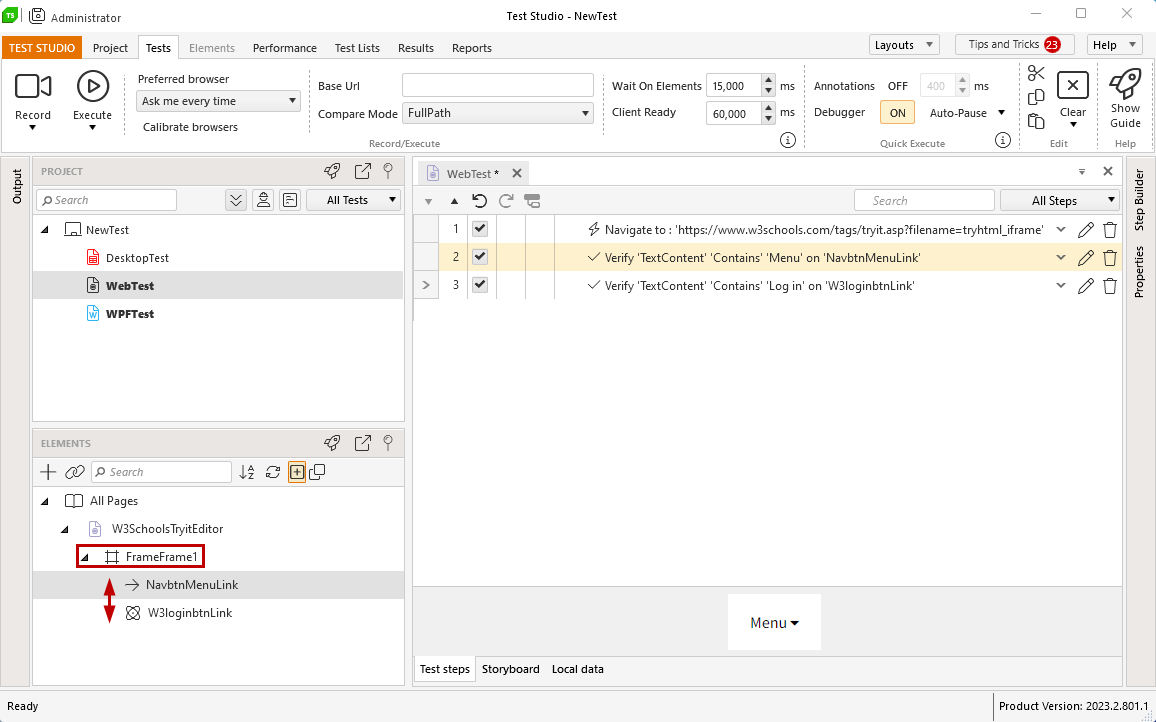Increase Wait On Elements value
This screenshot has height=722, width=1156.
[x=769, y=80]
